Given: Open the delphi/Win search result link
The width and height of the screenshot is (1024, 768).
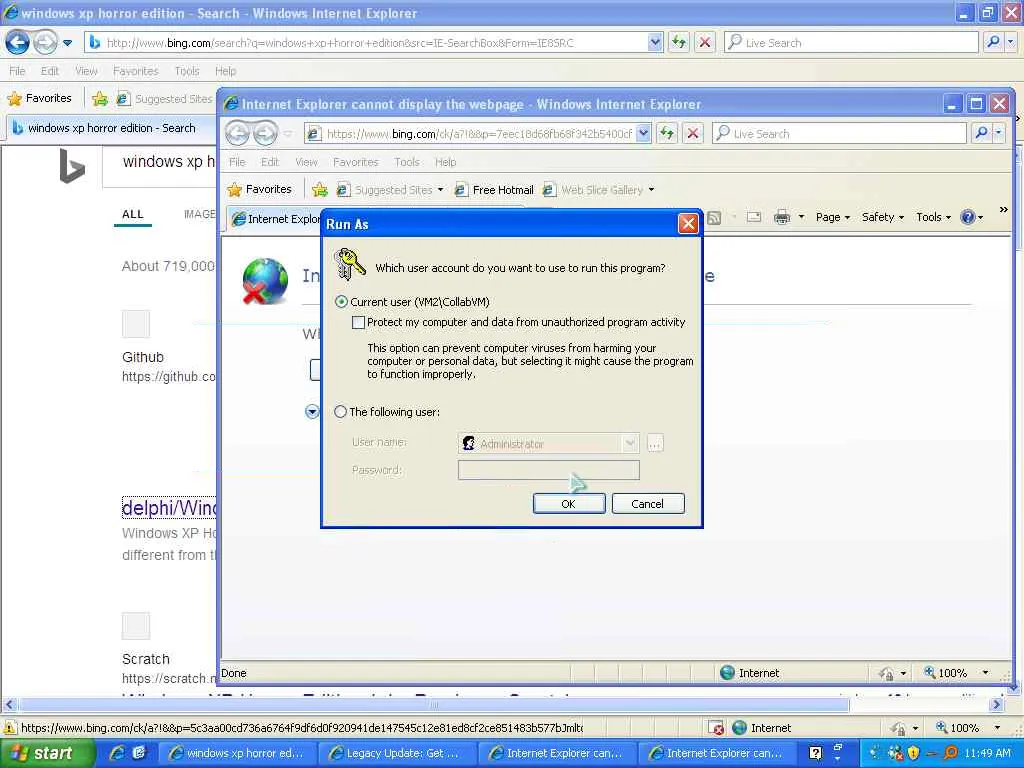Looking at the screenshot, I should click(x=169, y=507).
